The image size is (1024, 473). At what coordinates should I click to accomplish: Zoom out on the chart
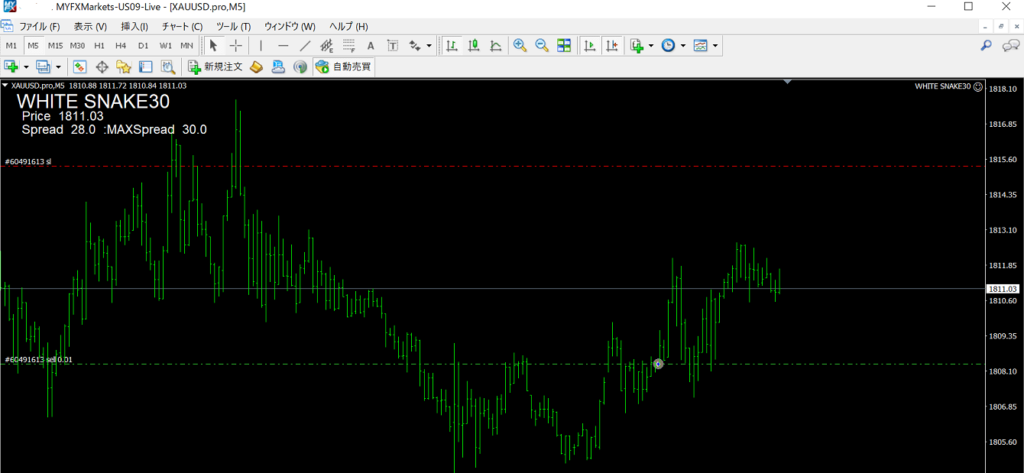coord(541,46)
